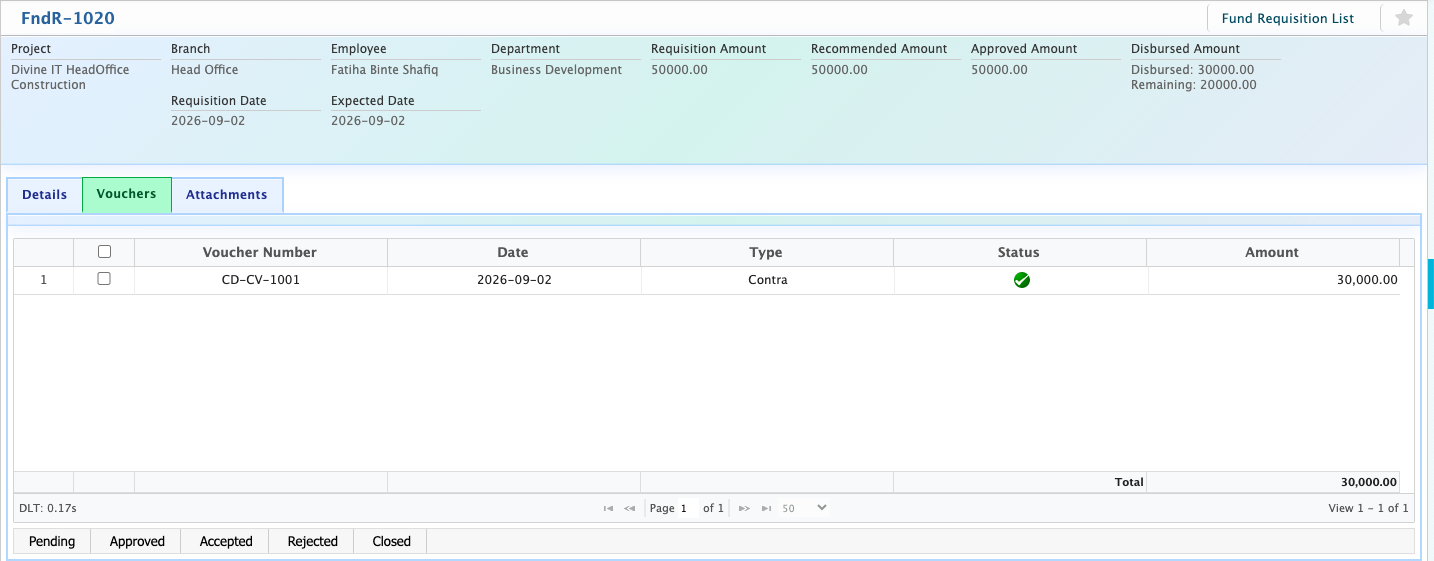Click the green approved status checkmark icon

click(1021, 280)
